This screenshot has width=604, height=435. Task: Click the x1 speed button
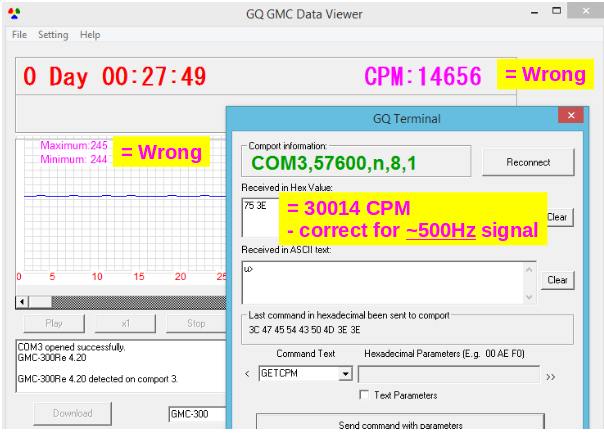tap(126, 324)
